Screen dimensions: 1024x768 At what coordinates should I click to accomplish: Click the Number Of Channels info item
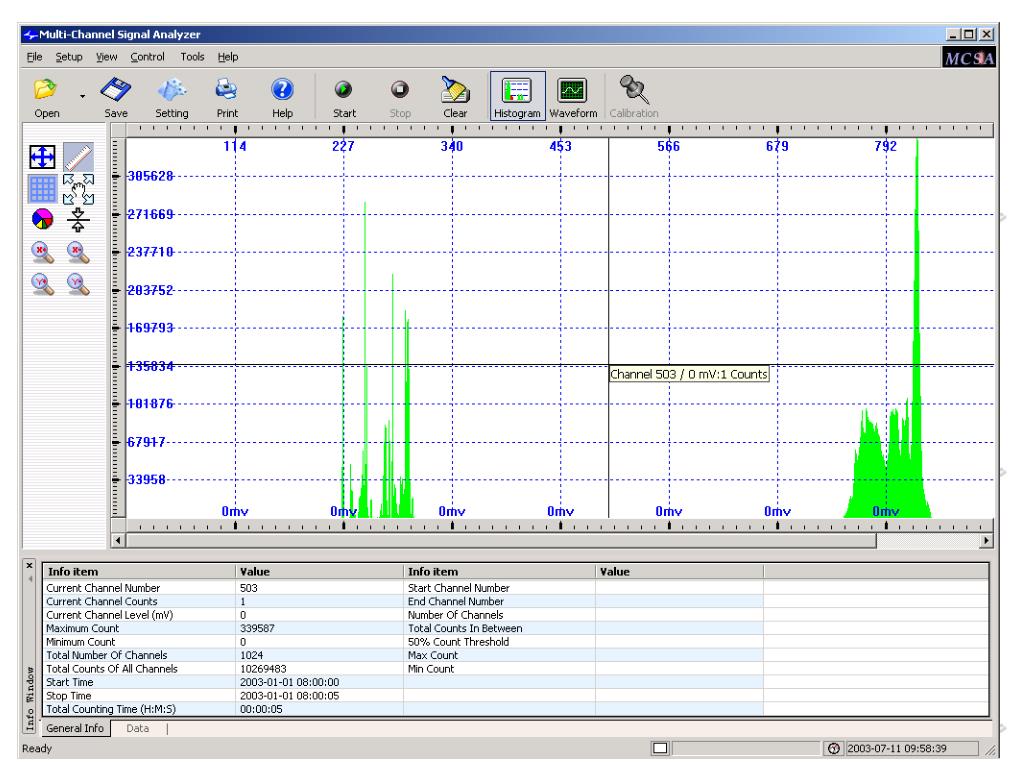[x=456, y=615]
